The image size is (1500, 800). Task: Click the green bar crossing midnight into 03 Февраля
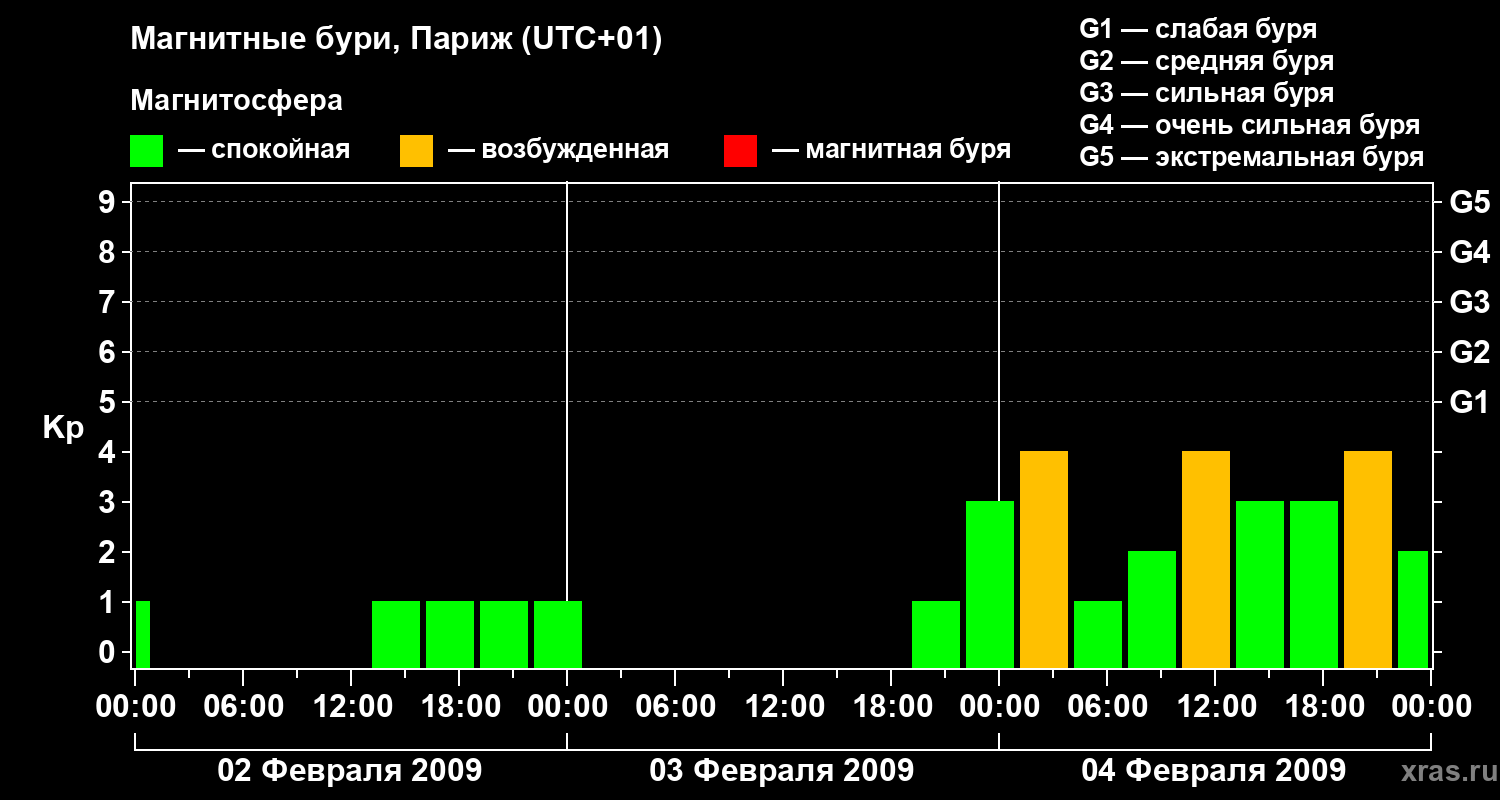[558, 634]
